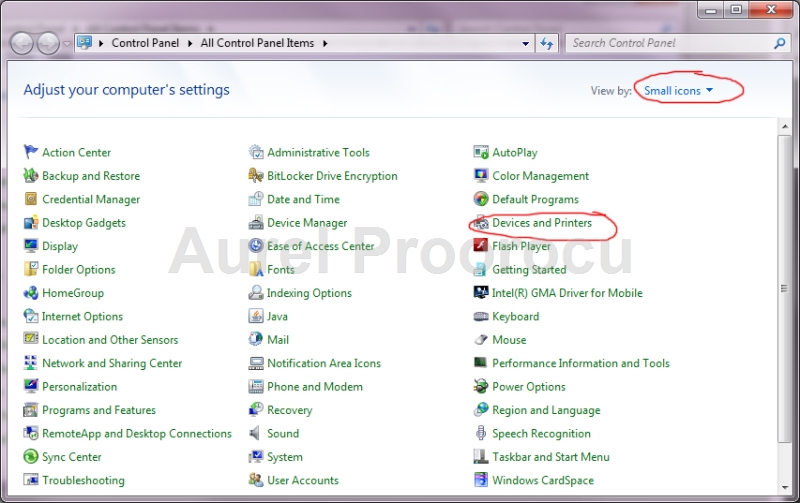Expand the arrow after All Control Panel Items
The width and height of the screenshot is (800, 503).
click(x=325, y=43)
